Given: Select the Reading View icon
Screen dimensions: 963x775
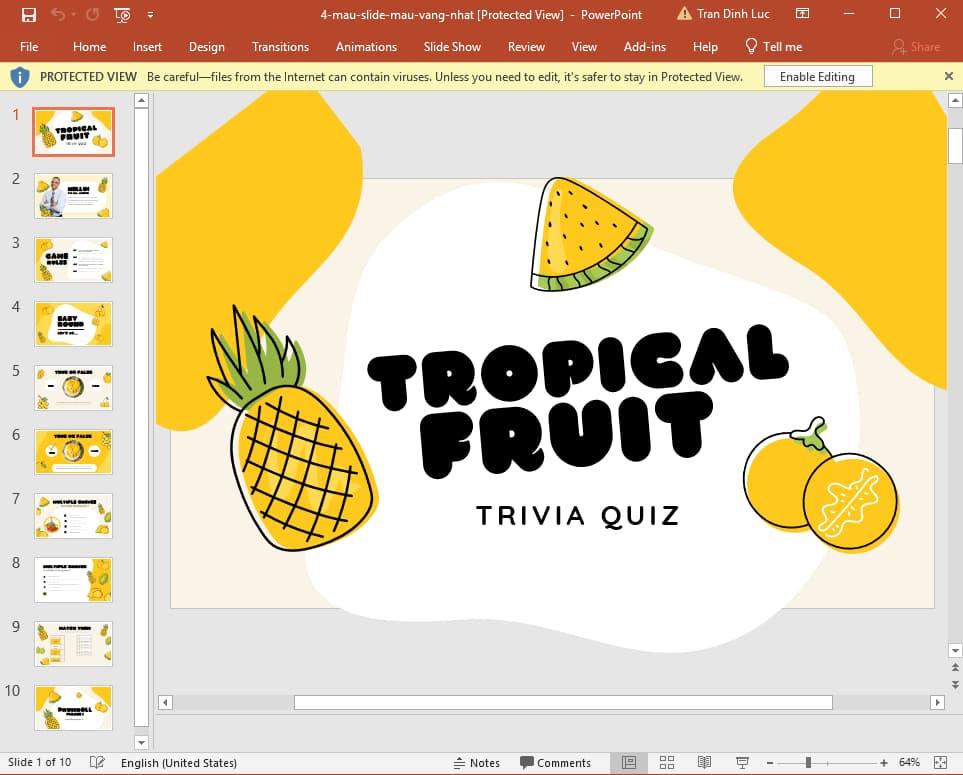Looking at the screenshot, I should [x=704, y=762].
